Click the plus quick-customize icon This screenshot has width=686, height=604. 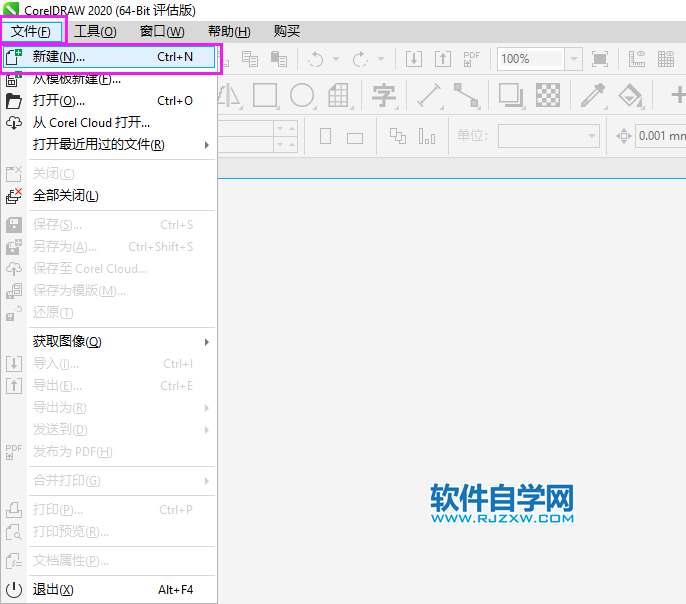[x=678, y=95]
